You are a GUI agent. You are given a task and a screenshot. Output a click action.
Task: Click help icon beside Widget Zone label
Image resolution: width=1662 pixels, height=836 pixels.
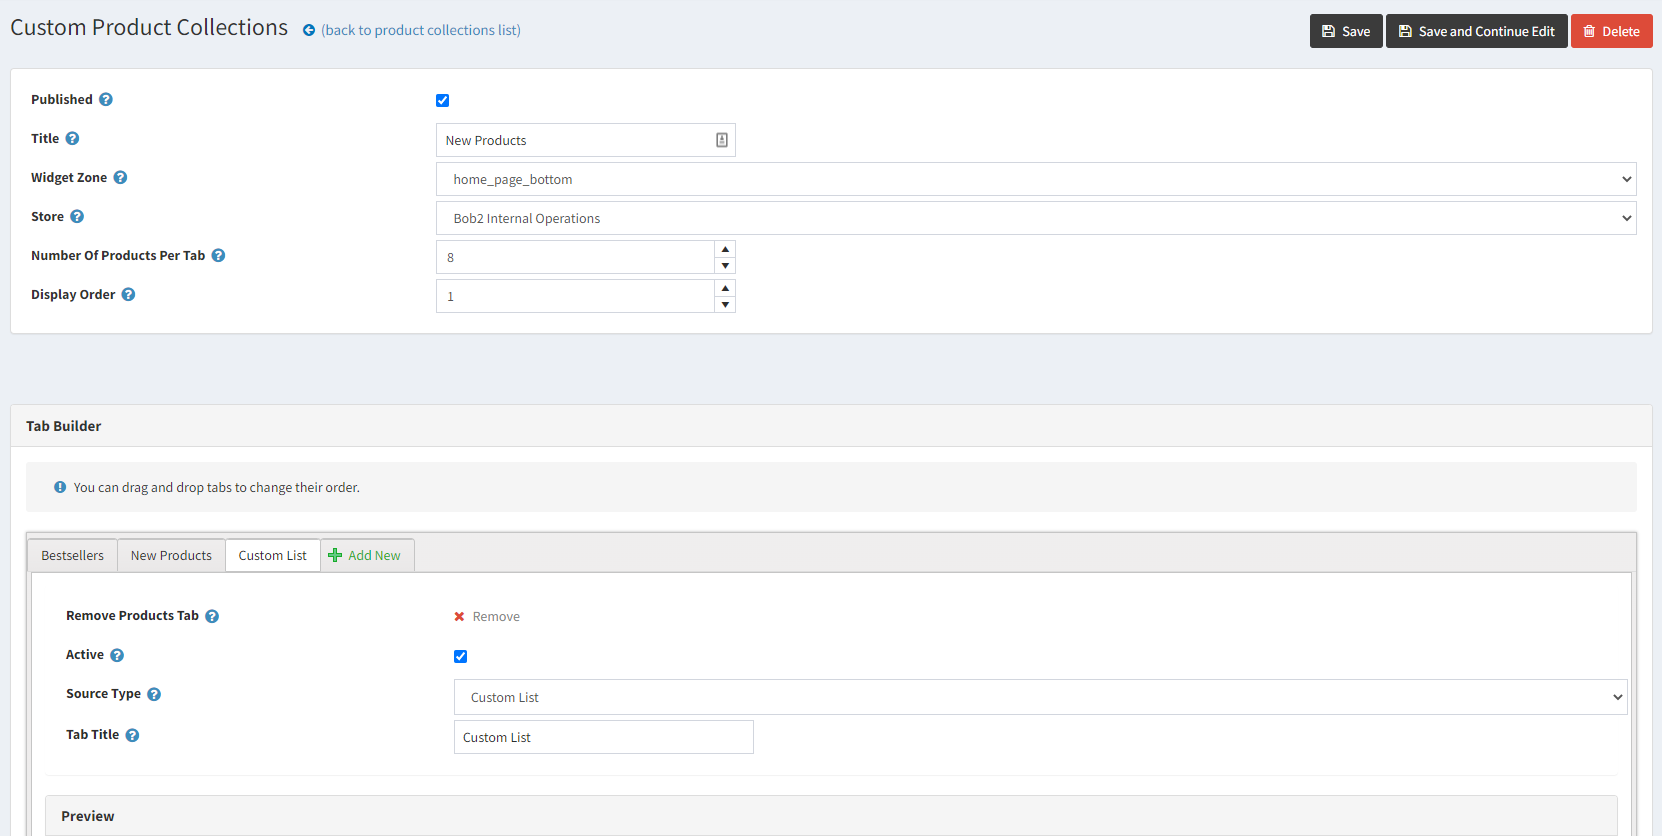pyautogui.click(x=120, y=178)
